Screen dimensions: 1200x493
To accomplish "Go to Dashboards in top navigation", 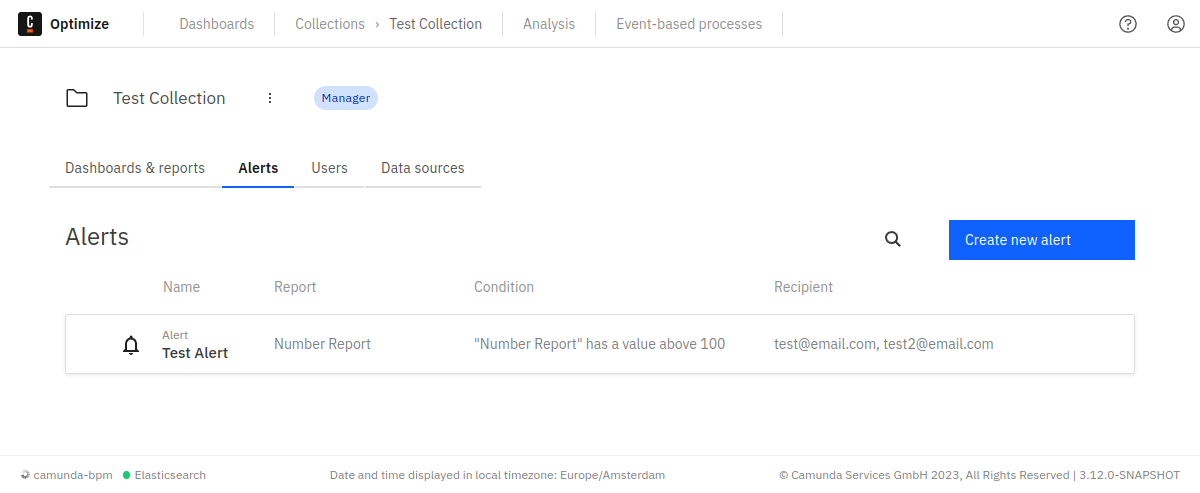I will point(216,24).
